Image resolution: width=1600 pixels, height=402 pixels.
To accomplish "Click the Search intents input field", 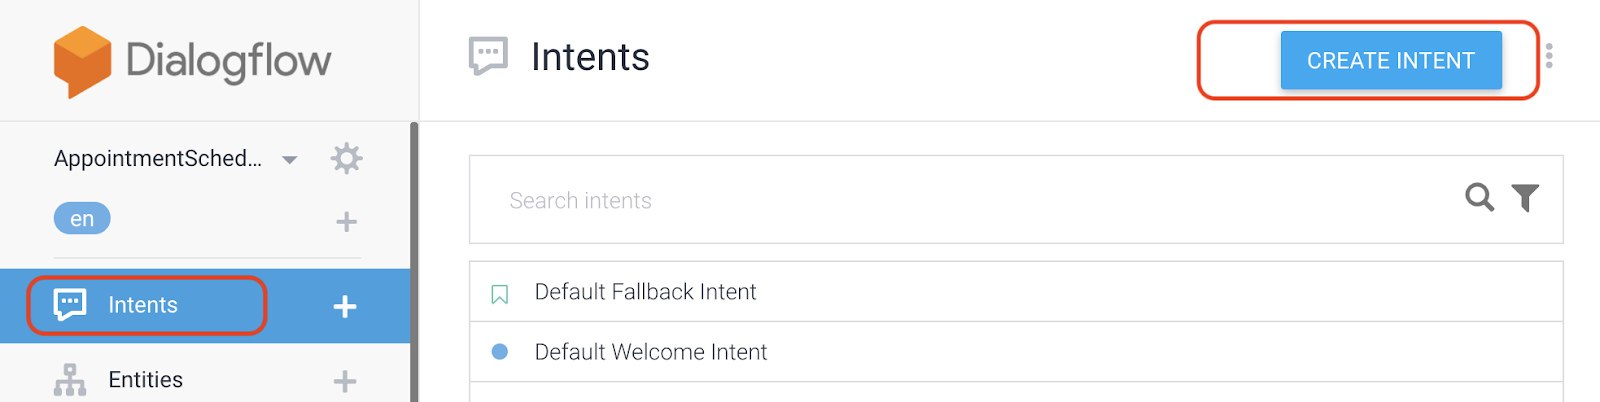I will click(x=960, y=200).
